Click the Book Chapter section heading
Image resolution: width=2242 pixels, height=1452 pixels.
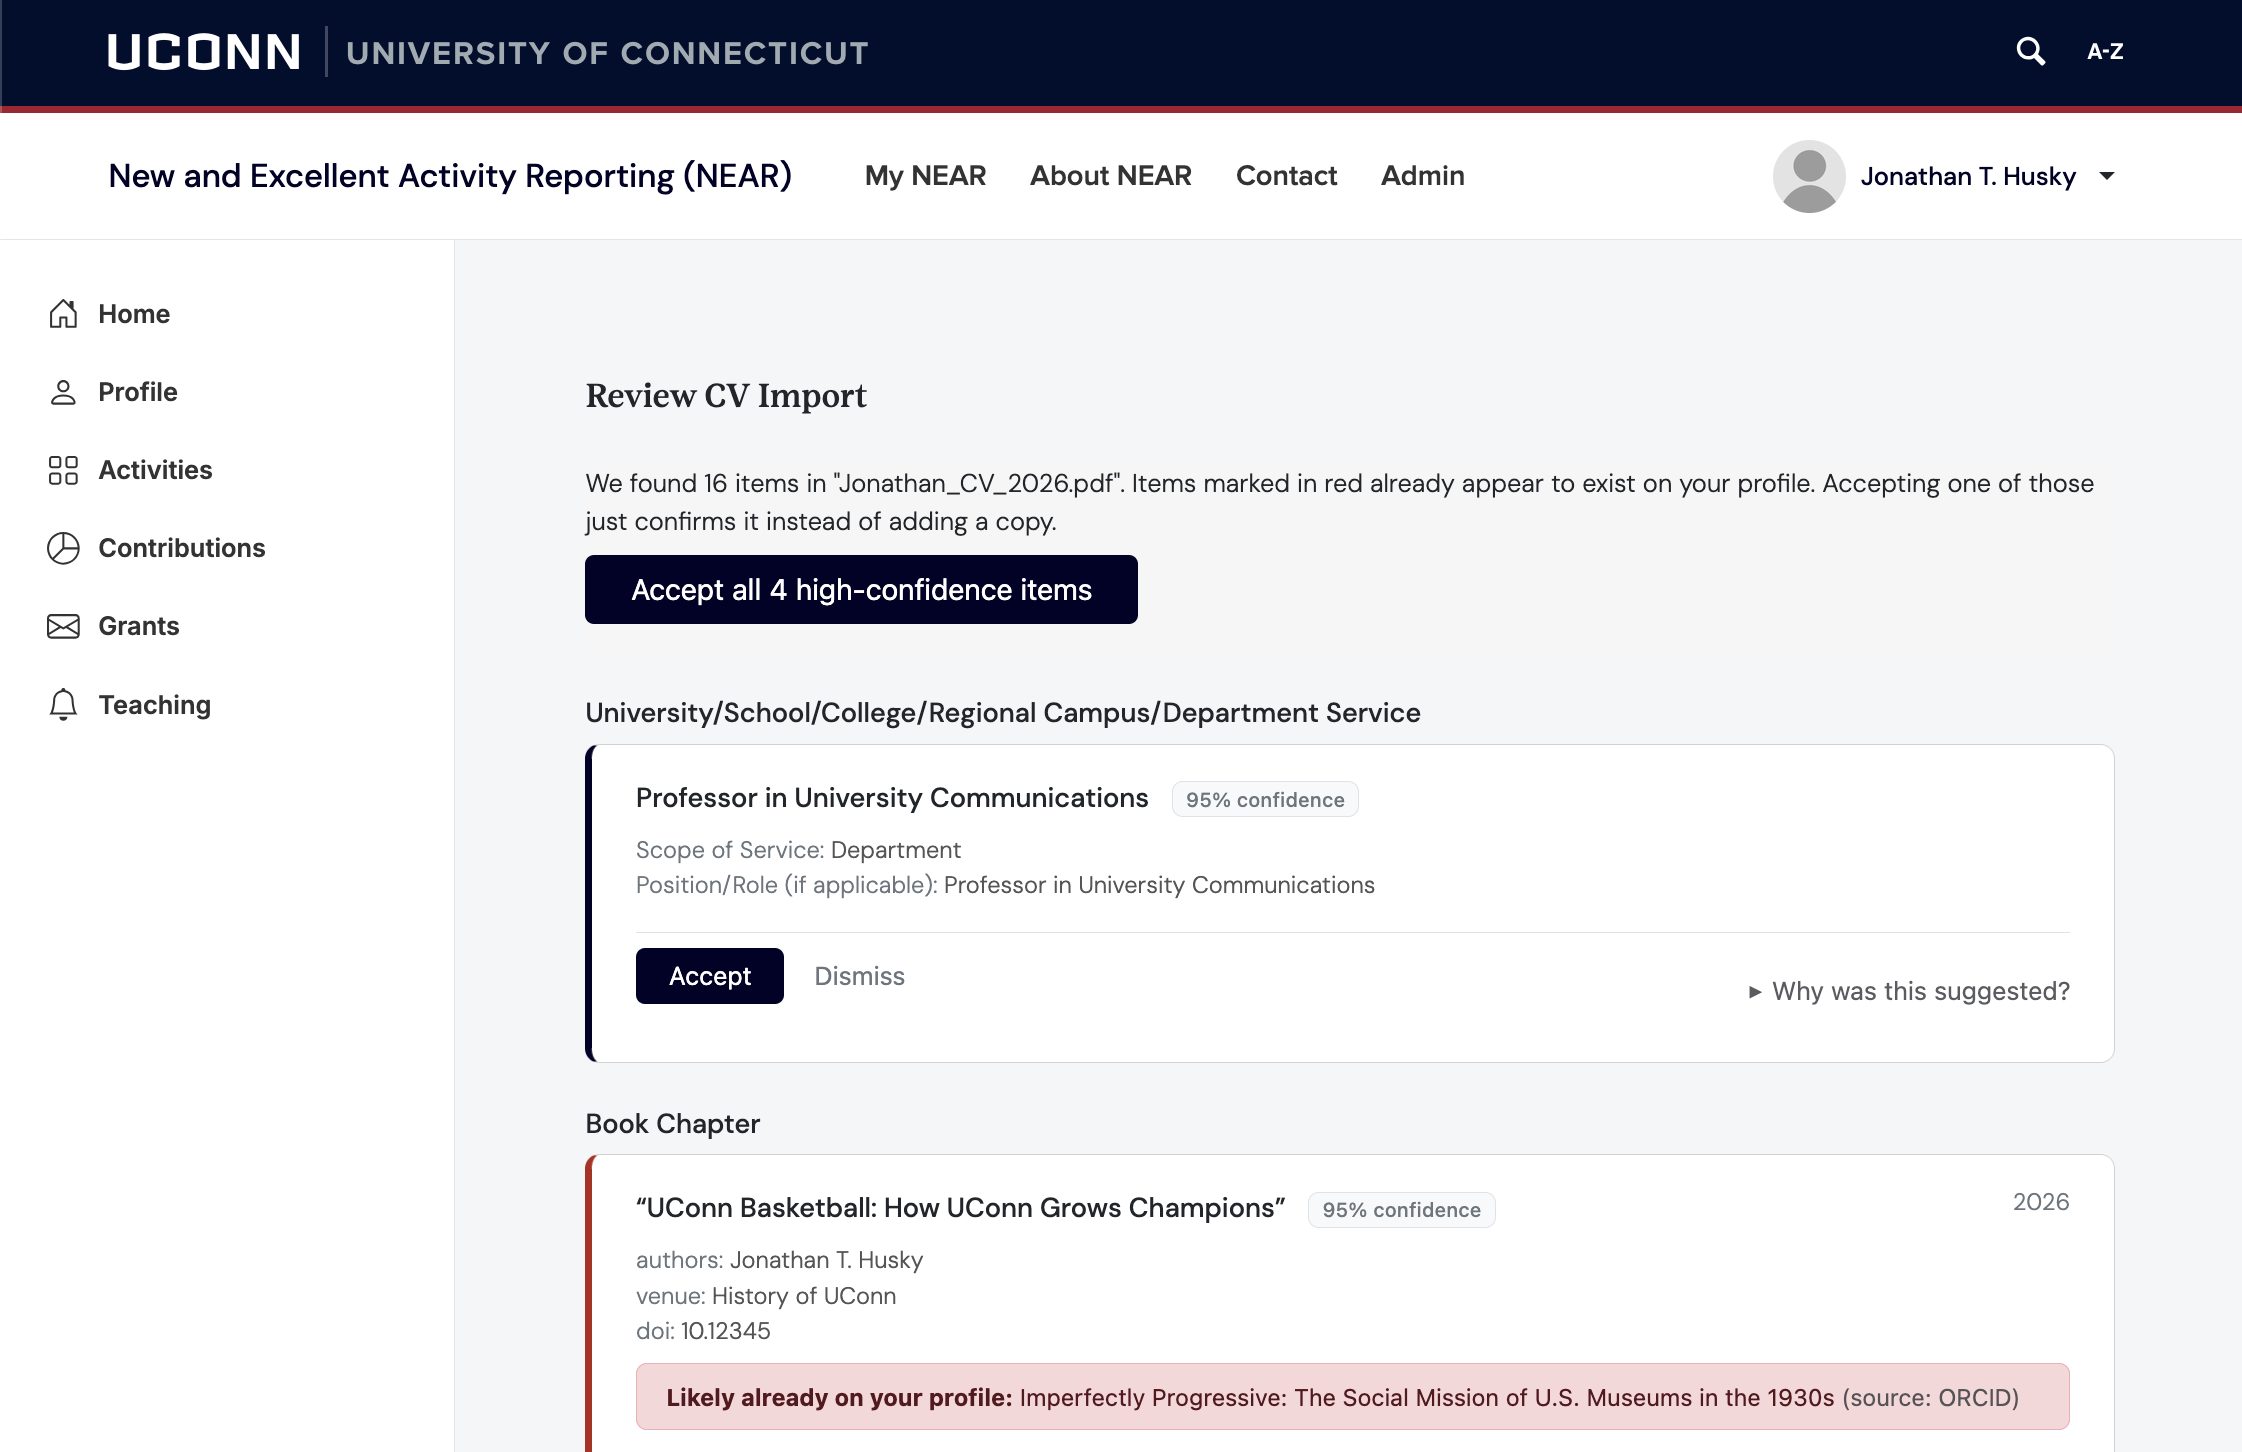tap(672, 1124)
